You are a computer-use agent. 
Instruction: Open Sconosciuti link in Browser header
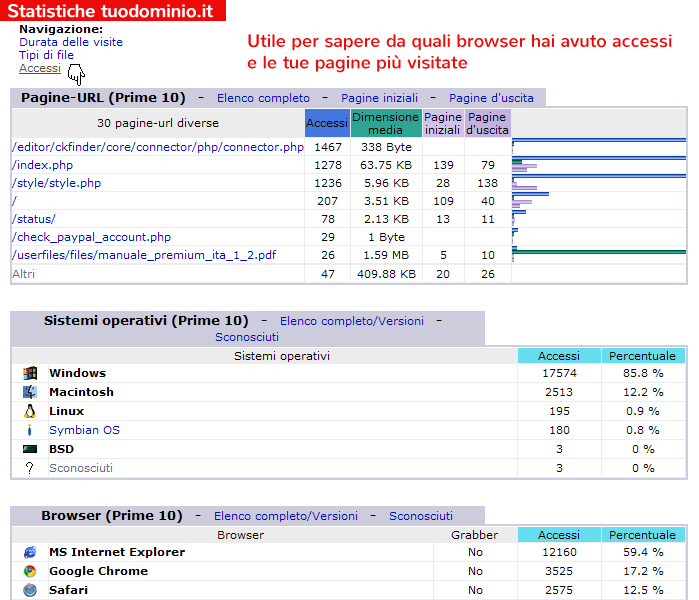point(421,516)
